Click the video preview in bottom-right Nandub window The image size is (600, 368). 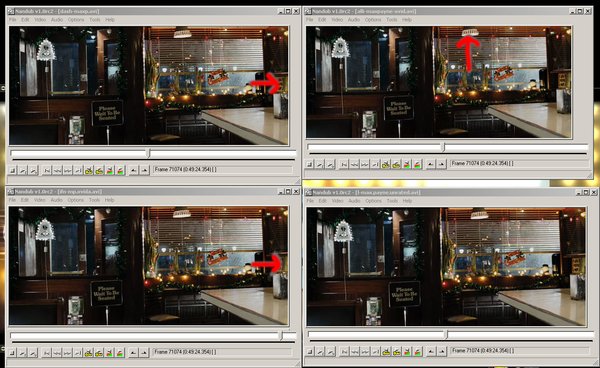(446, 267)
